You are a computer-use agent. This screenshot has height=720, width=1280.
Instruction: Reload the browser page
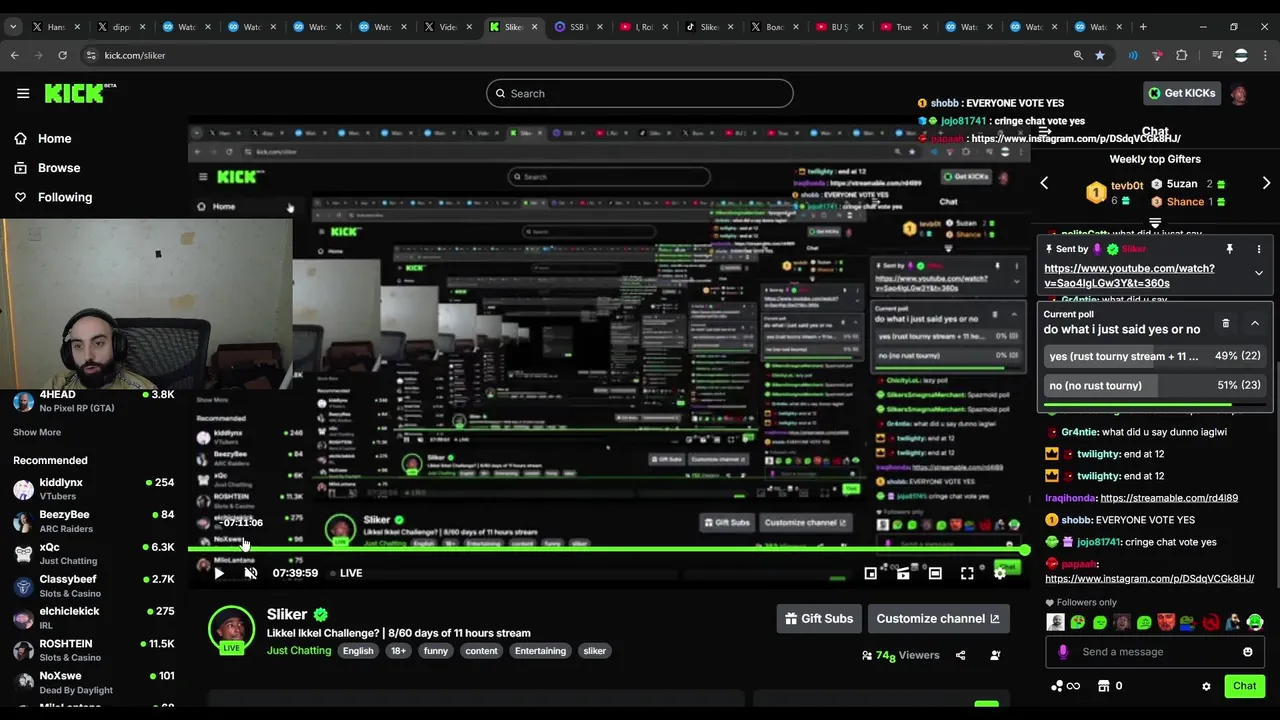click(x=62, y=55)
